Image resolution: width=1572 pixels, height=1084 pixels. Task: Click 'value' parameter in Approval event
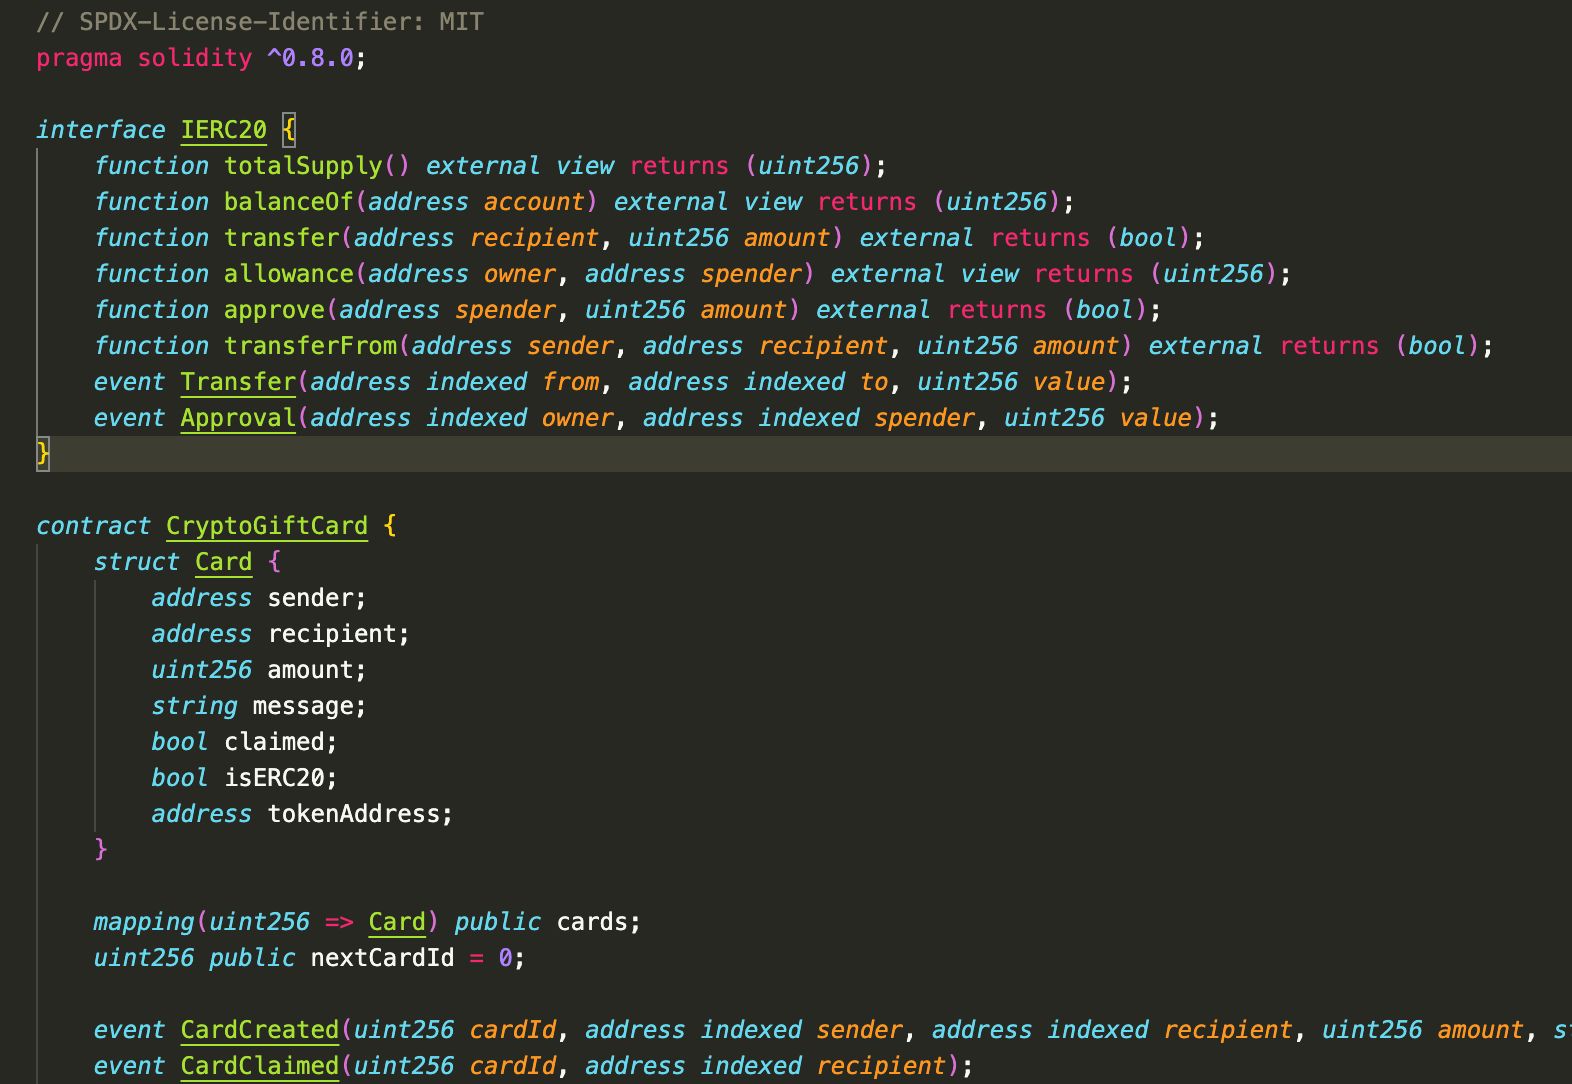(x=1155, y=418)
